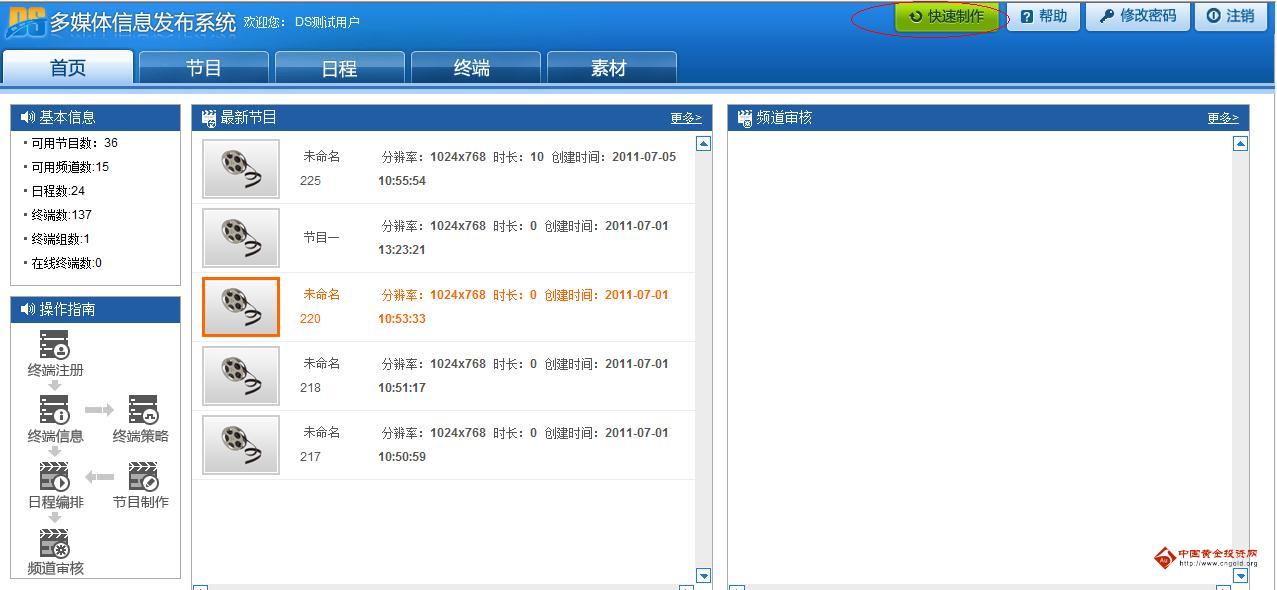Click the 终端信息 icon in 操作指南

point(55,410)
